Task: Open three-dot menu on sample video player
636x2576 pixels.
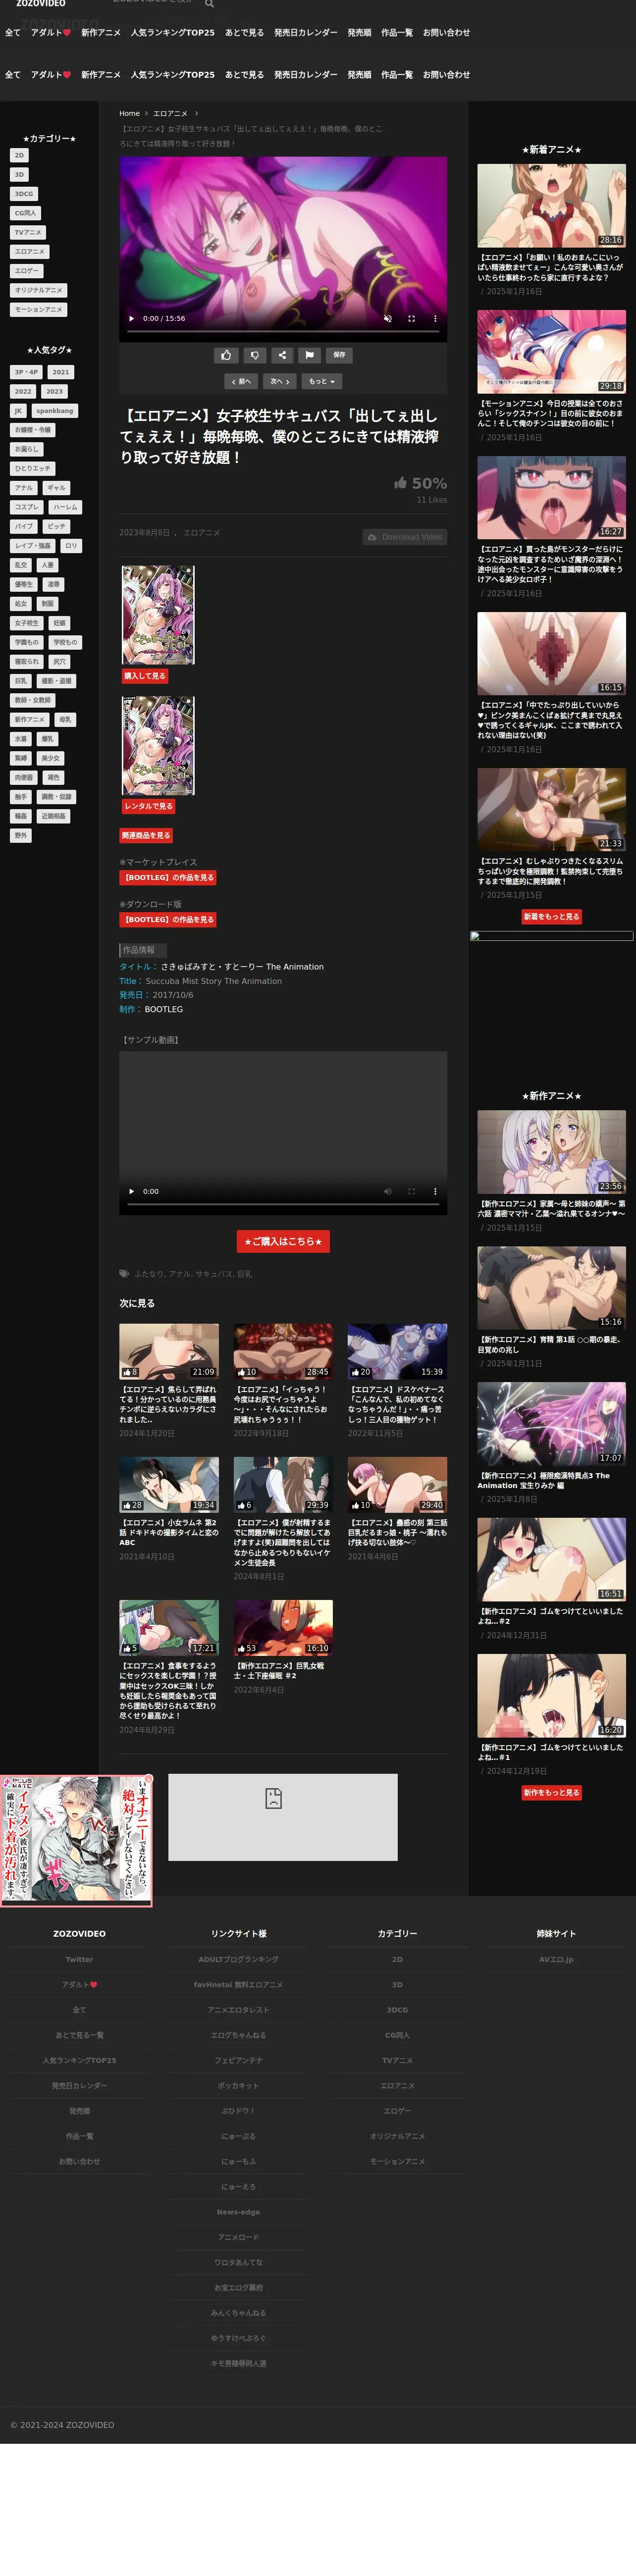Action: [x=435, y=1191]
